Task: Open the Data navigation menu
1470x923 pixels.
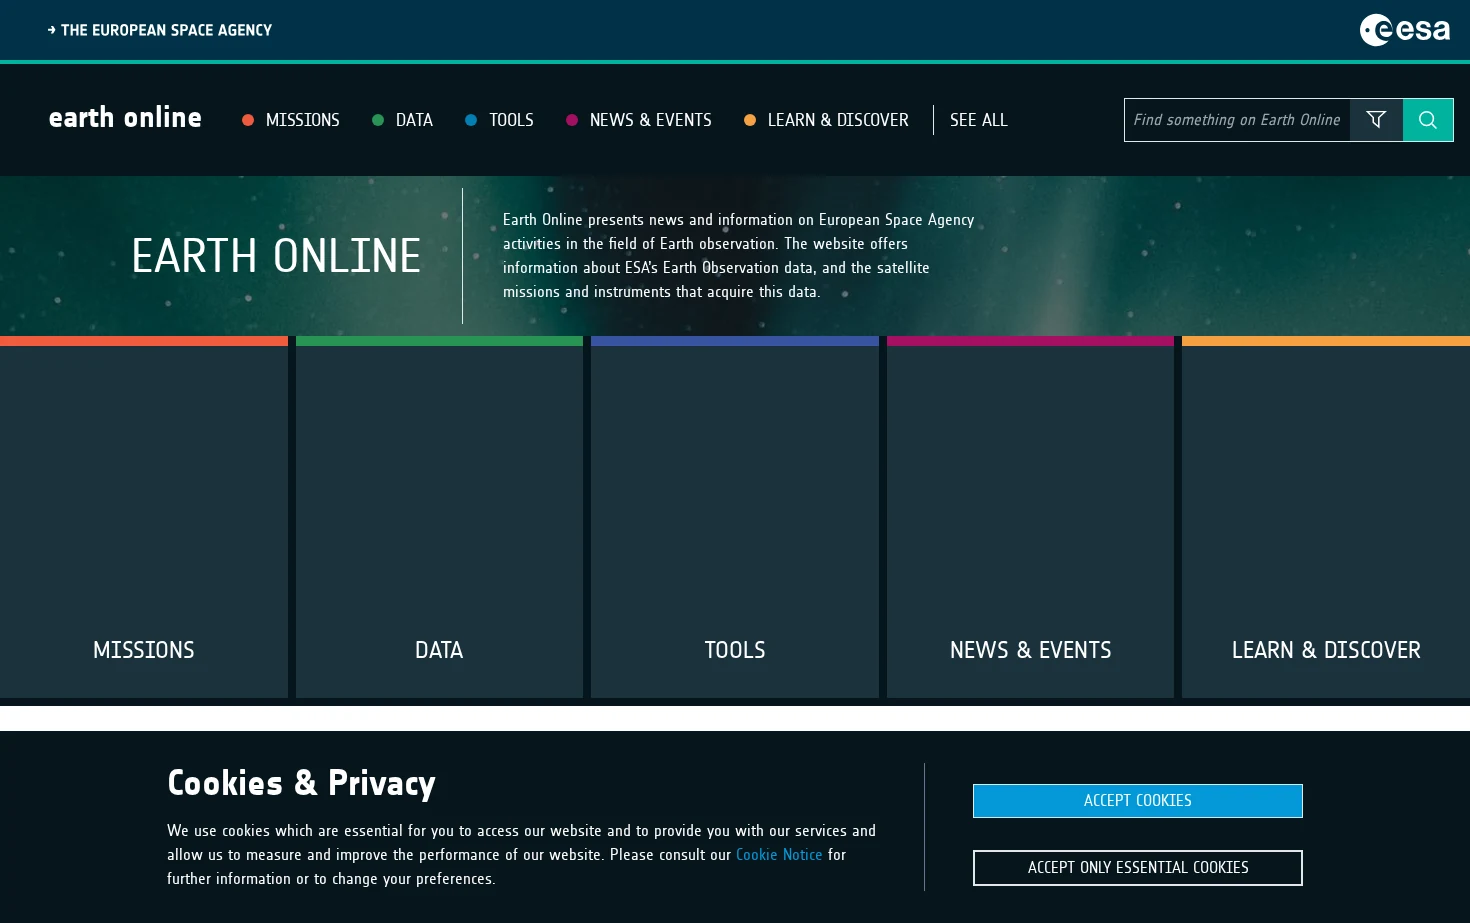Action: tap(402, 120)
